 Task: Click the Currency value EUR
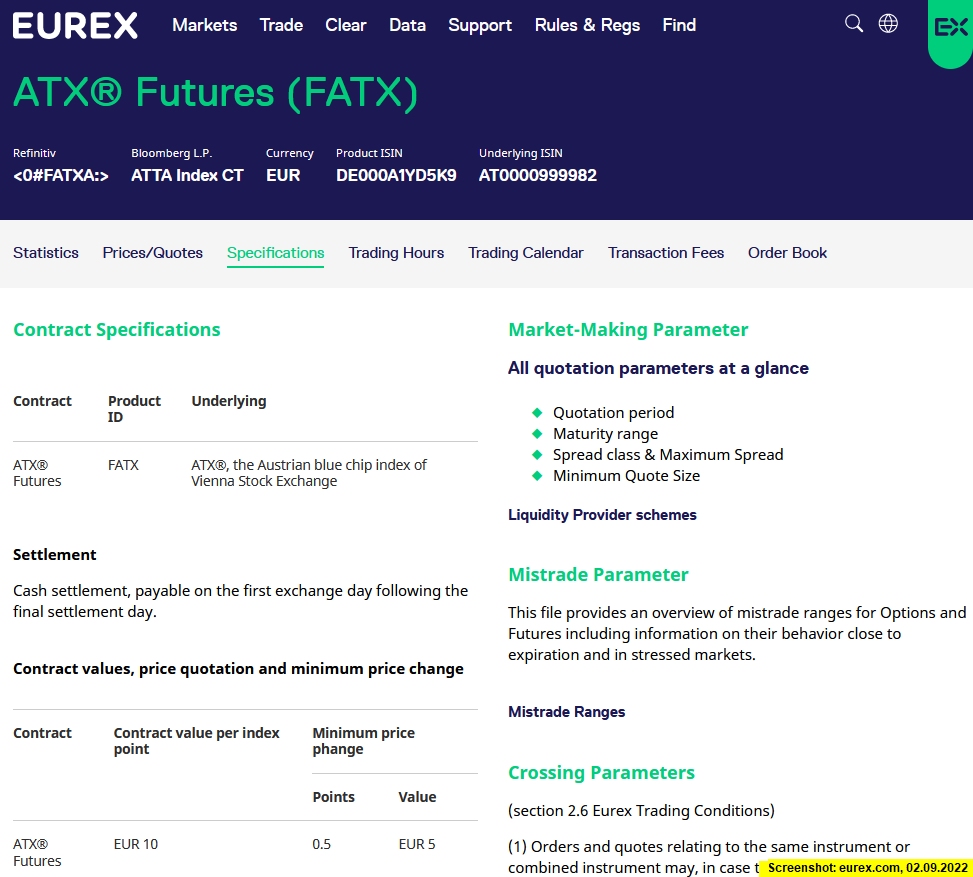click(x=283, y=176)
